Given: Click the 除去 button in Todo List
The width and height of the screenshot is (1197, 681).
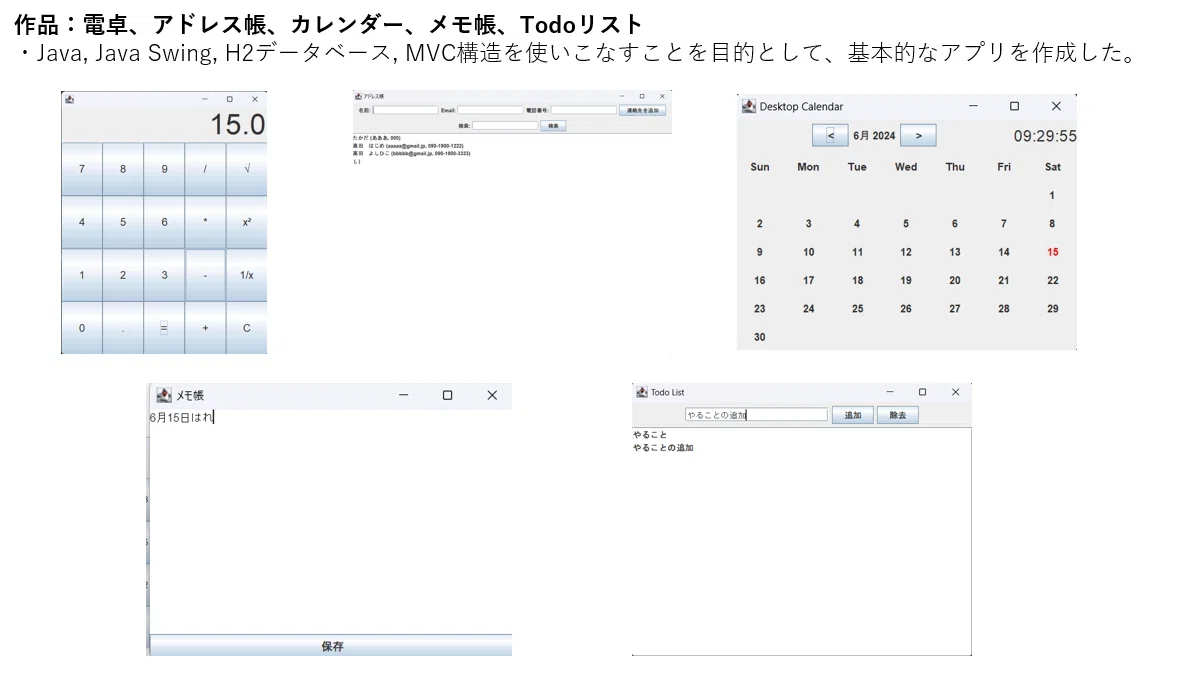Looking at the screenshot, I should click(x=898, y=415).
